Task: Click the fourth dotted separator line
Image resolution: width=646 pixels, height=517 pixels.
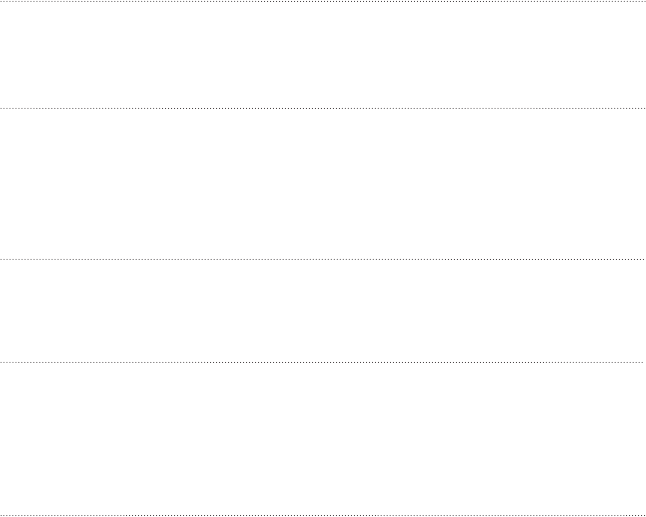Action: (323, 362)
